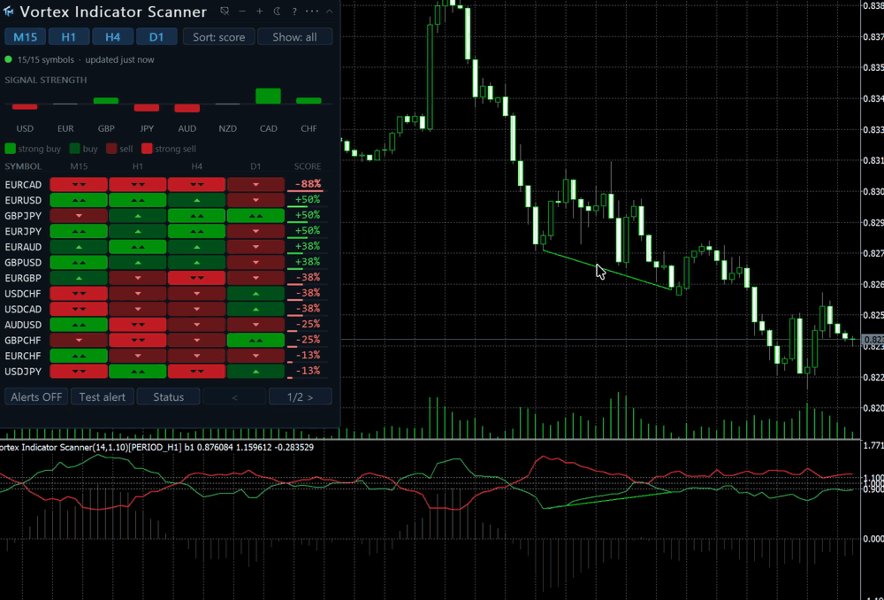Click the EURUSD H1 strong buy cell

(x=138, y=200)
